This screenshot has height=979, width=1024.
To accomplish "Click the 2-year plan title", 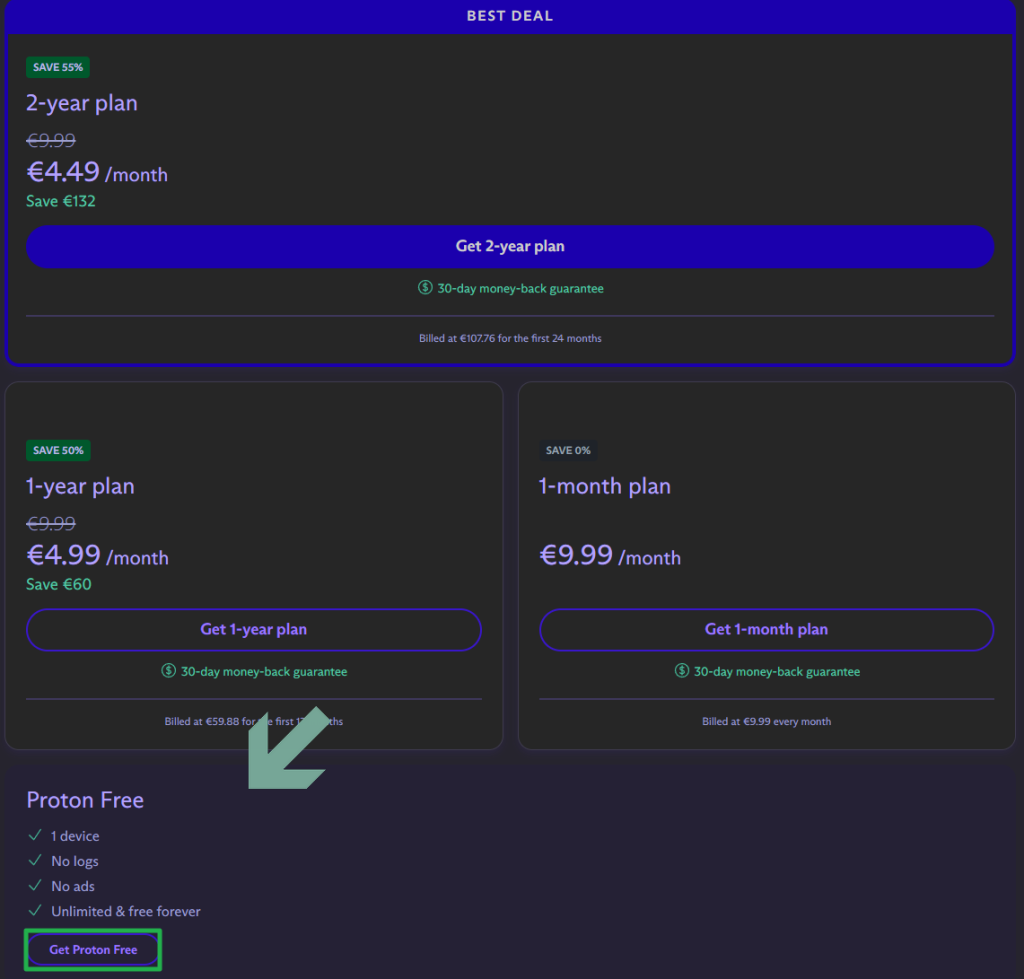I will (82, 103).
